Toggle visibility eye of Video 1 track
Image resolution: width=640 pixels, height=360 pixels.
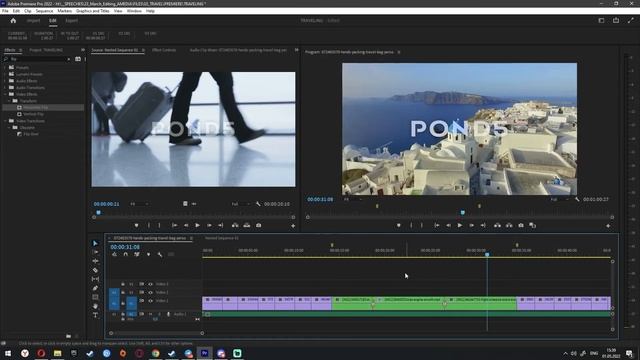click(x=150, y=301)
